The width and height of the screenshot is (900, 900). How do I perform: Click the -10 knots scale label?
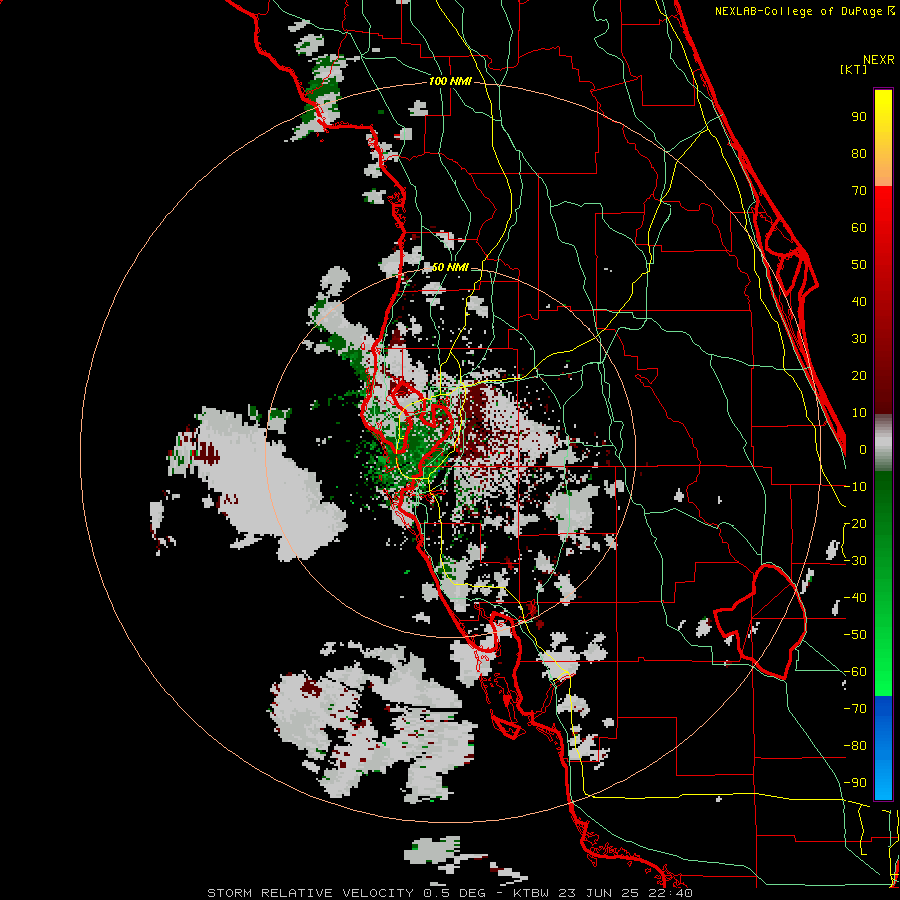[x=855, y=487]
